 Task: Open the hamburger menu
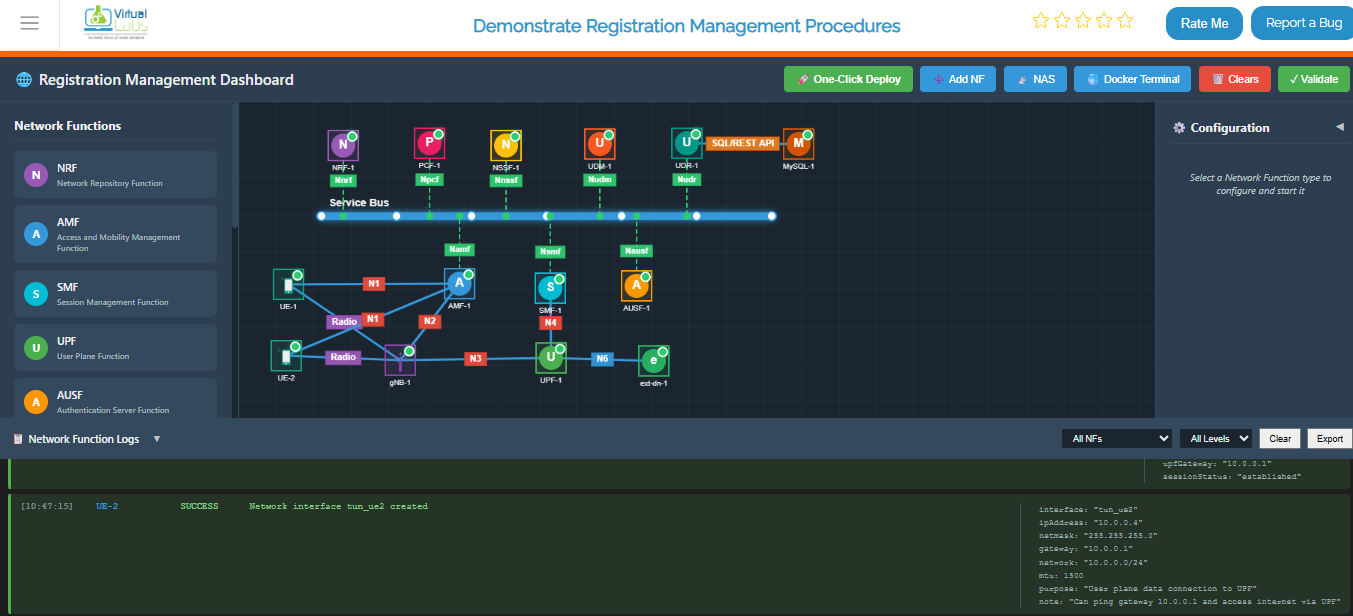coord(29,23)
